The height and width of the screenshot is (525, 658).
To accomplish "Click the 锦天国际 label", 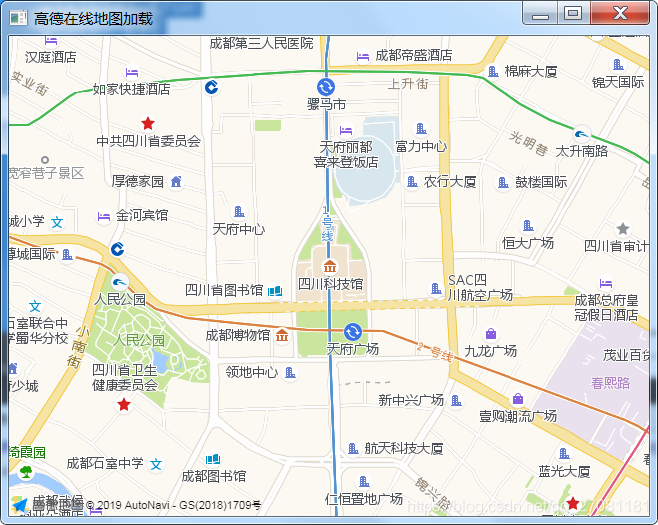I will click(x=618, y=82).
